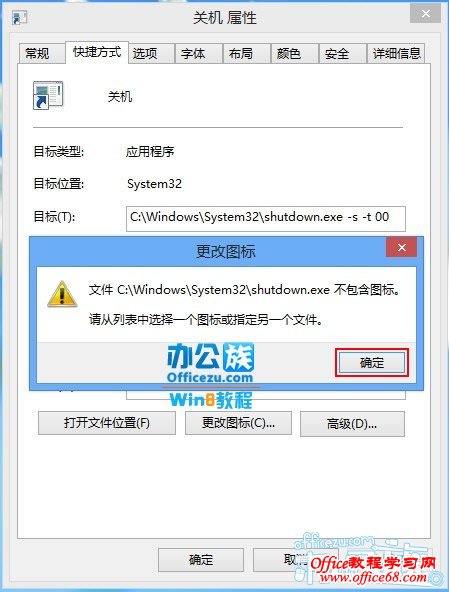449x592 pixels.
Task: Select the 快捷方式 tab
Action: click(97, 52)
